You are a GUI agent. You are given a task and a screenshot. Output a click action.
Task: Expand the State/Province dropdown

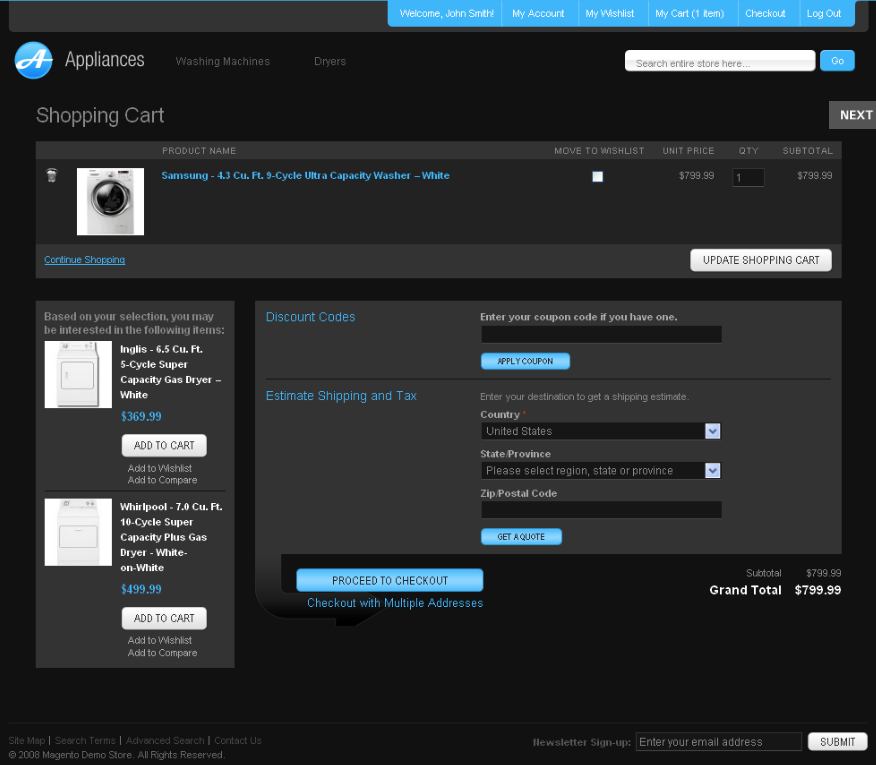(601, 471)
